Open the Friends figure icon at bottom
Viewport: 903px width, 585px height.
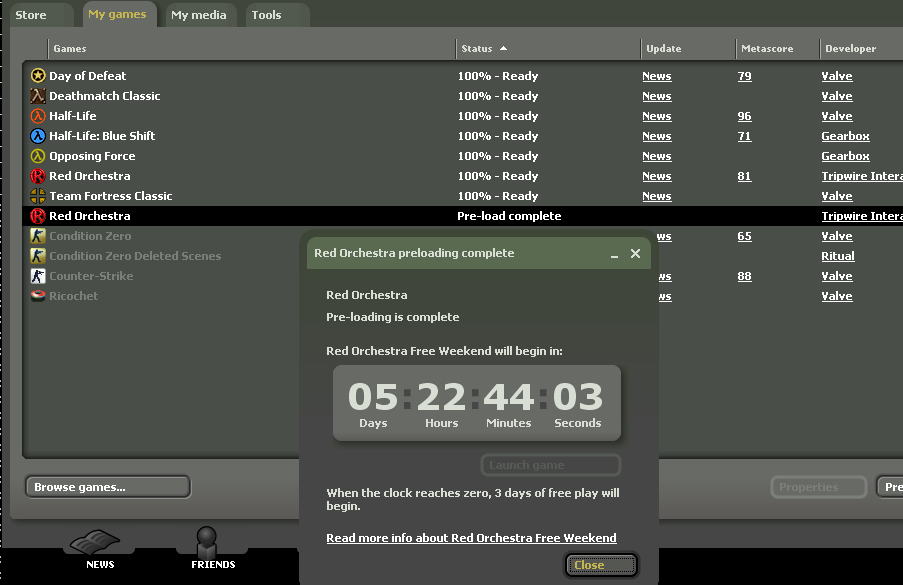click(x=207, y=542)
